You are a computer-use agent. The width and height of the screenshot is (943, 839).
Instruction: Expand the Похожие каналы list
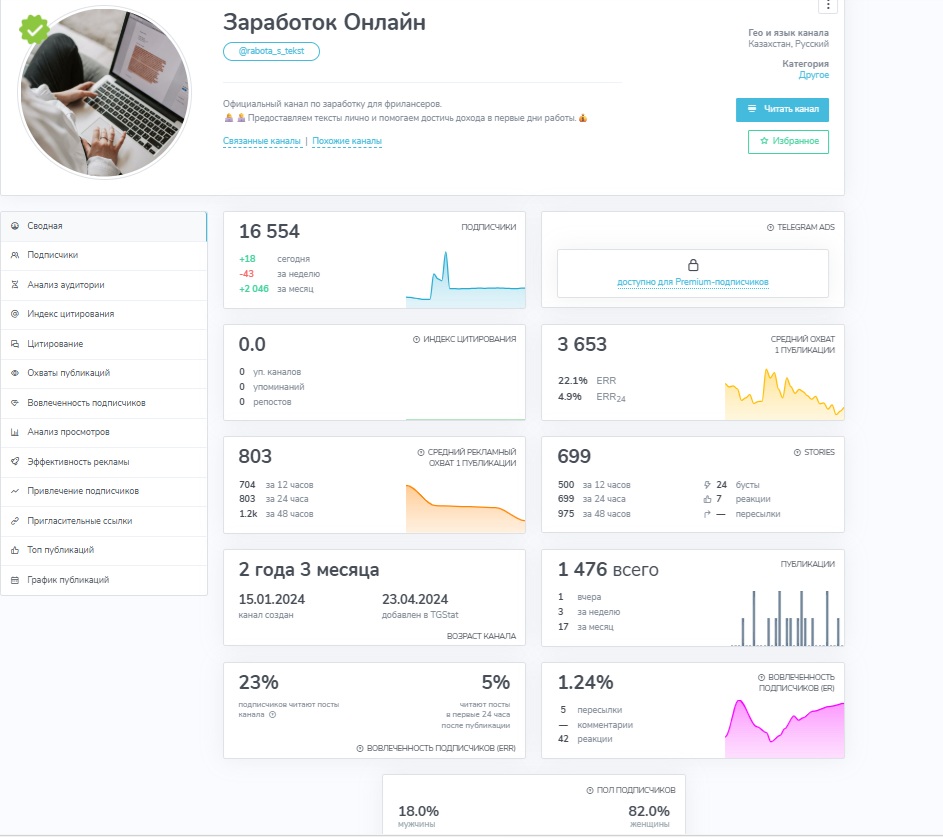(347, 141)
